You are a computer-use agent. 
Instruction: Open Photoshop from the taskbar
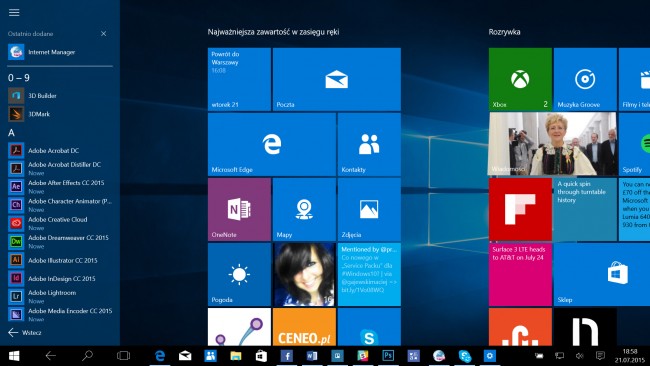[x=388, y=356]
